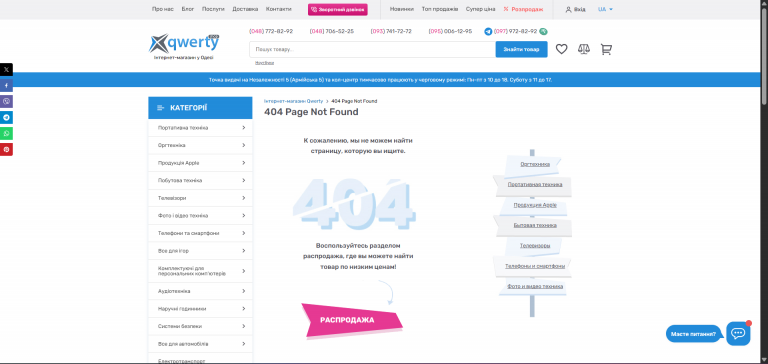Click Вхід login link

(x=579, y=9)
